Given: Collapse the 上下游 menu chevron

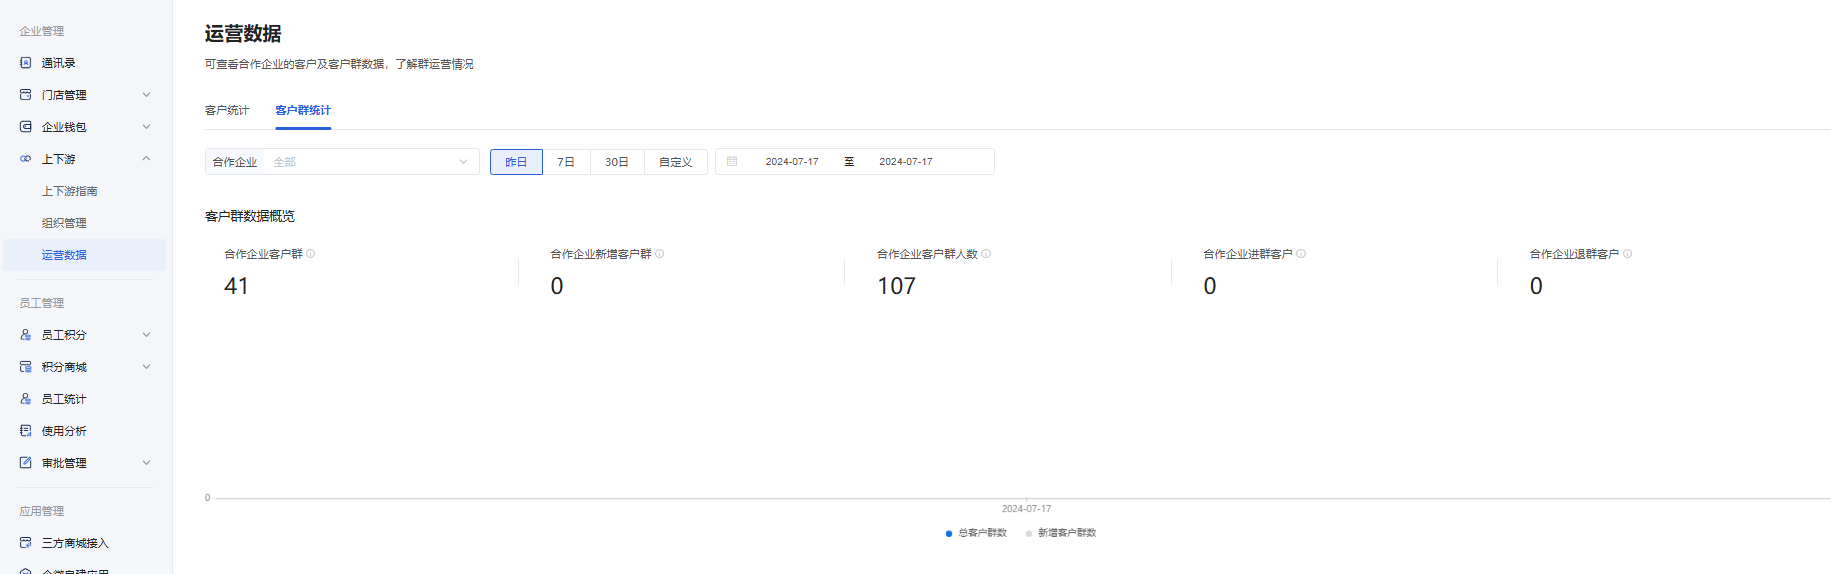Looking at the screenshot, I should click(x=147, y=159).
